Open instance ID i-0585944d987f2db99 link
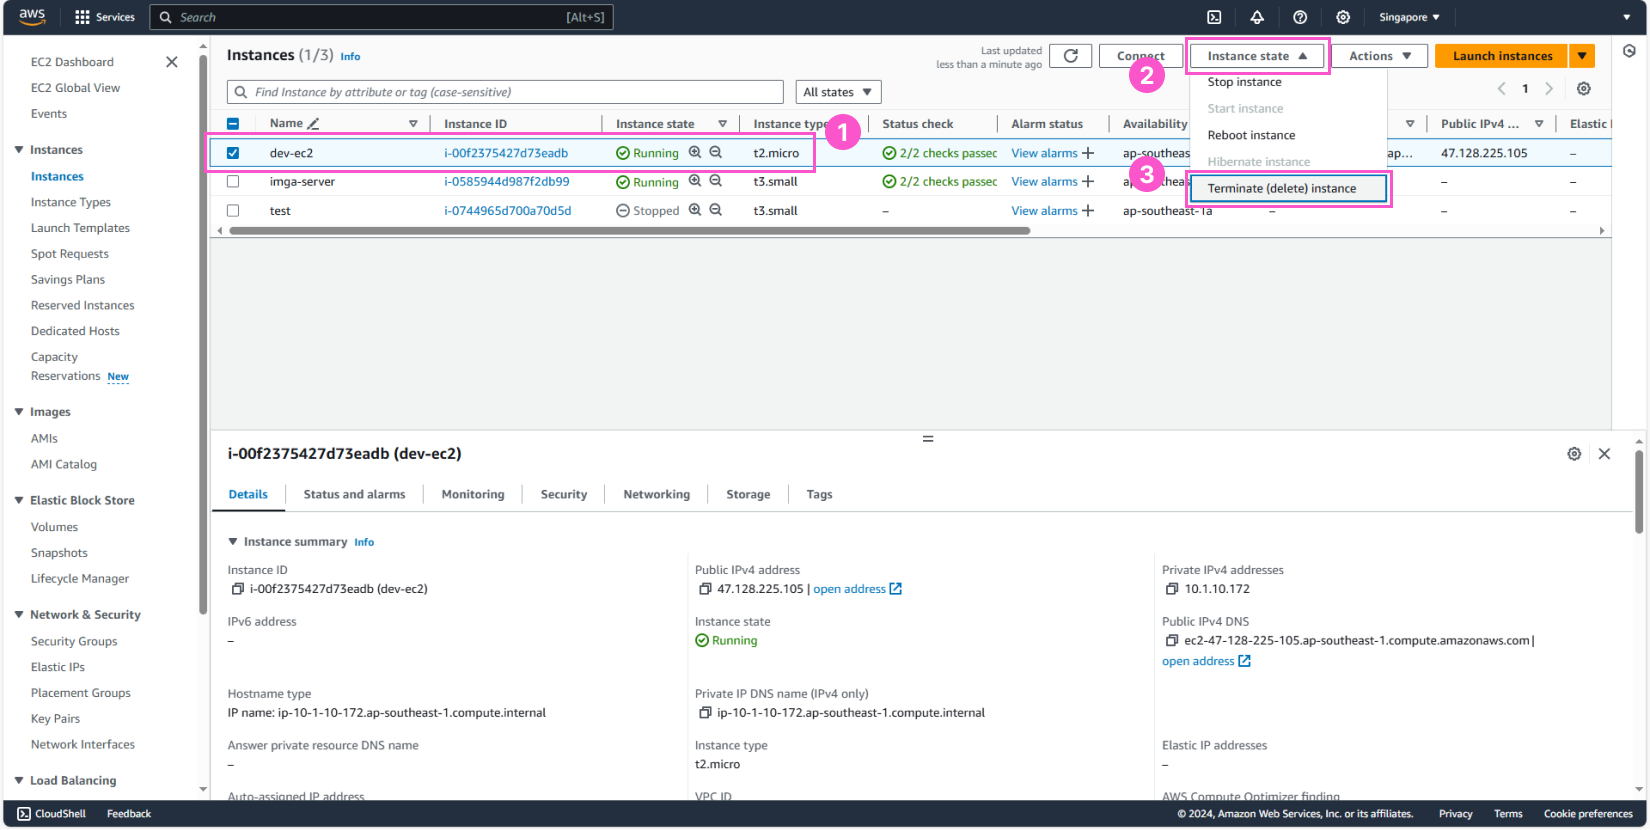The image size is (1650, 830). pos(507,182)
